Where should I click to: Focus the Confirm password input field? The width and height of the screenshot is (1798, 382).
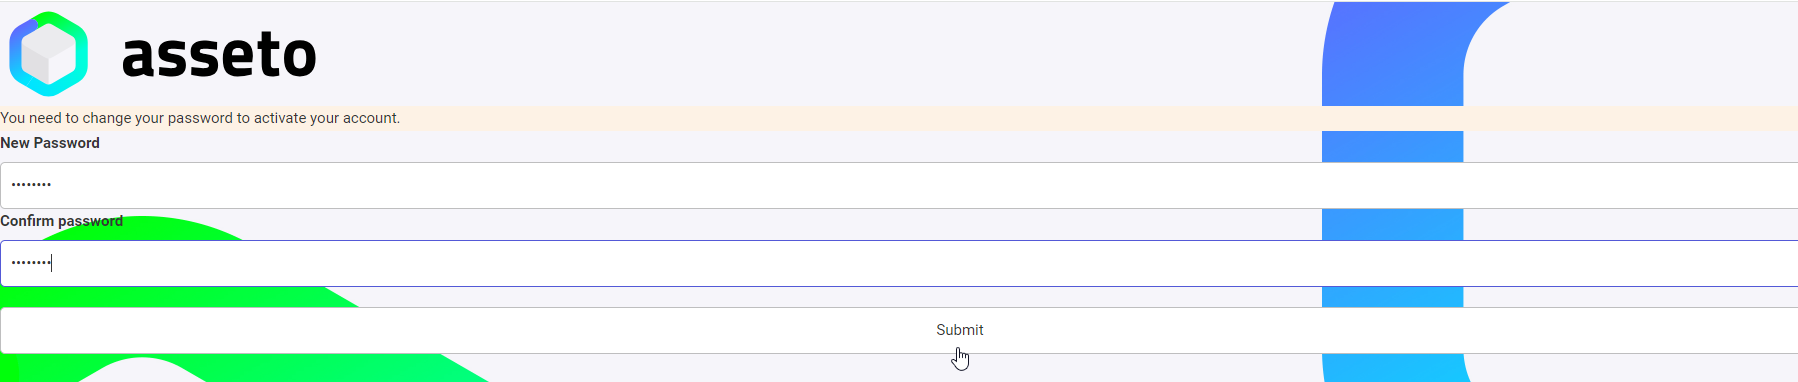(x=899, y=263)
